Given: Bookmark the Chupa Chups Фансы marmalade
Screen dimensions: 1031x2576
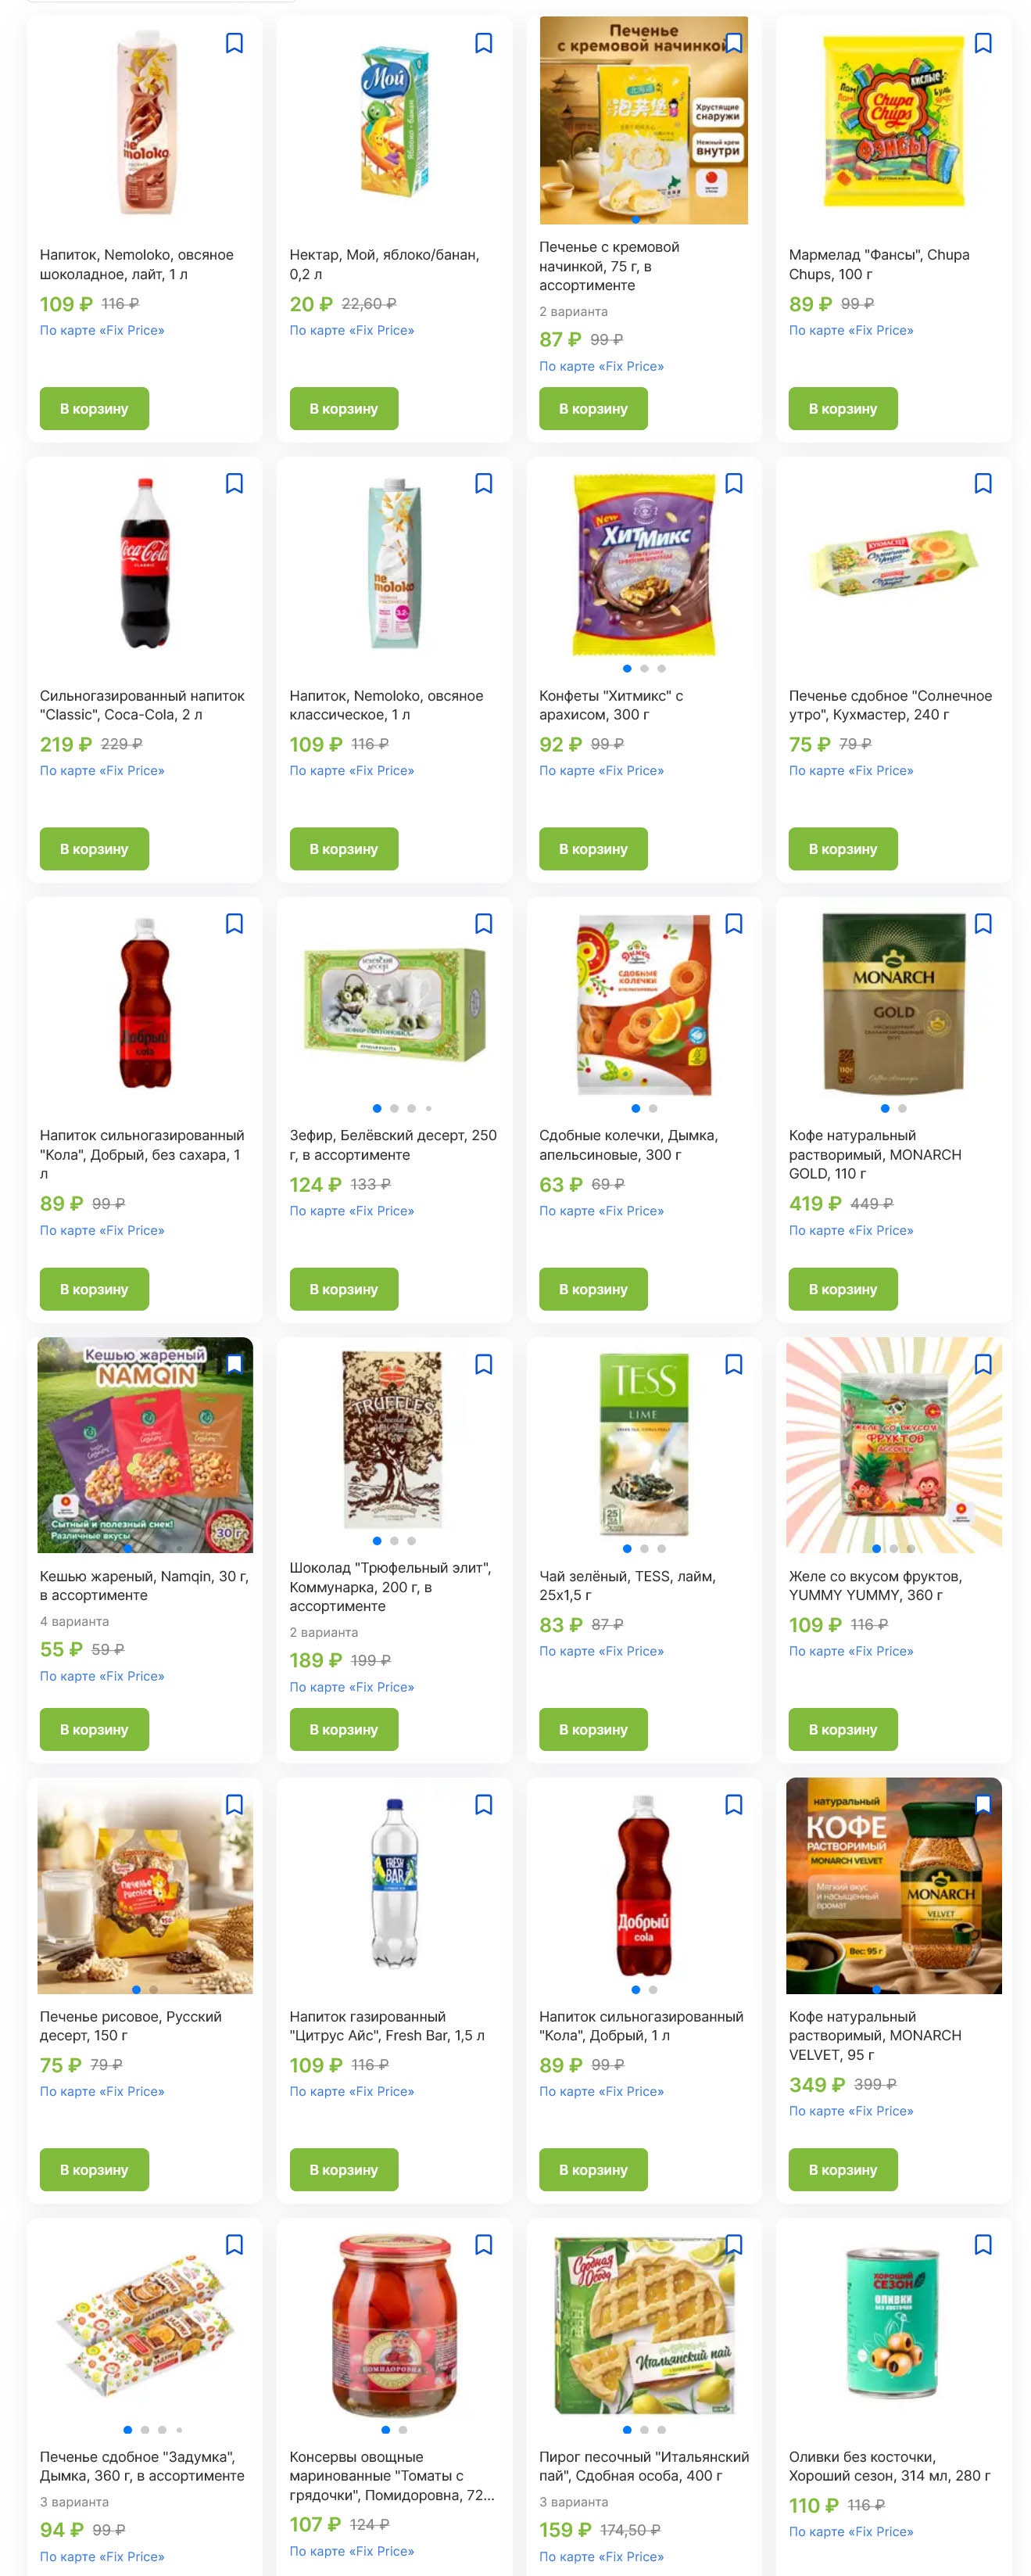Looking at the screenshot, I should (x=983, y=43).
